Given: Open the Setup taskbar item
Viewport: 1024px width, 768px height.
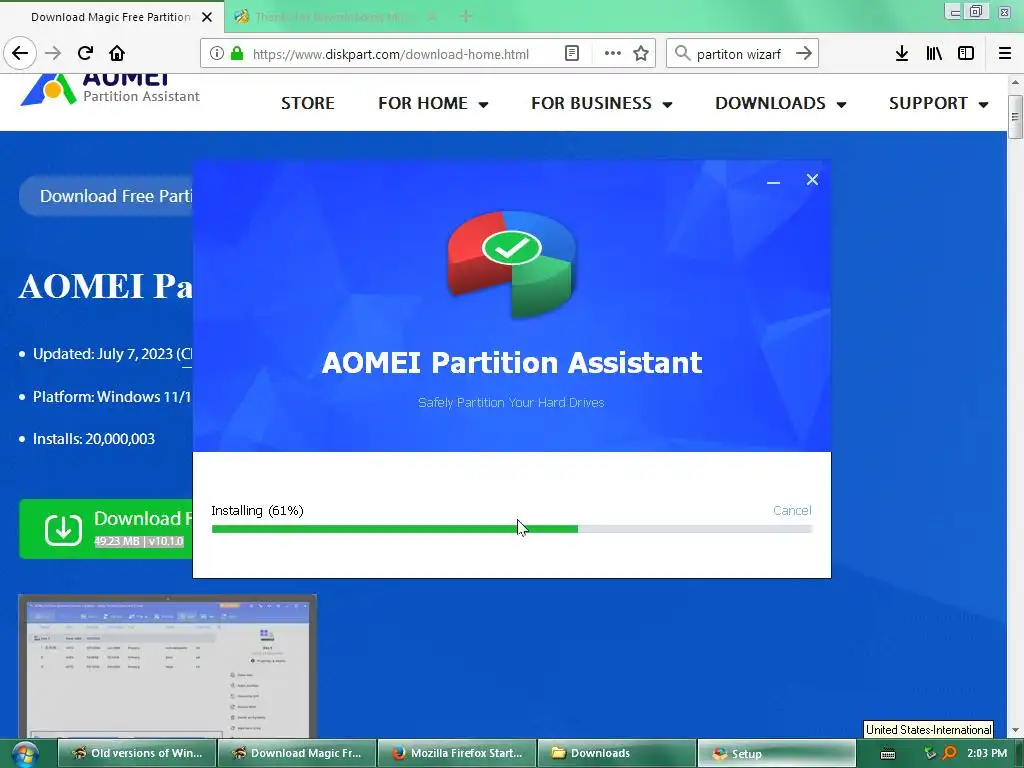Looking at the screenshot, I should click(776, 753).
